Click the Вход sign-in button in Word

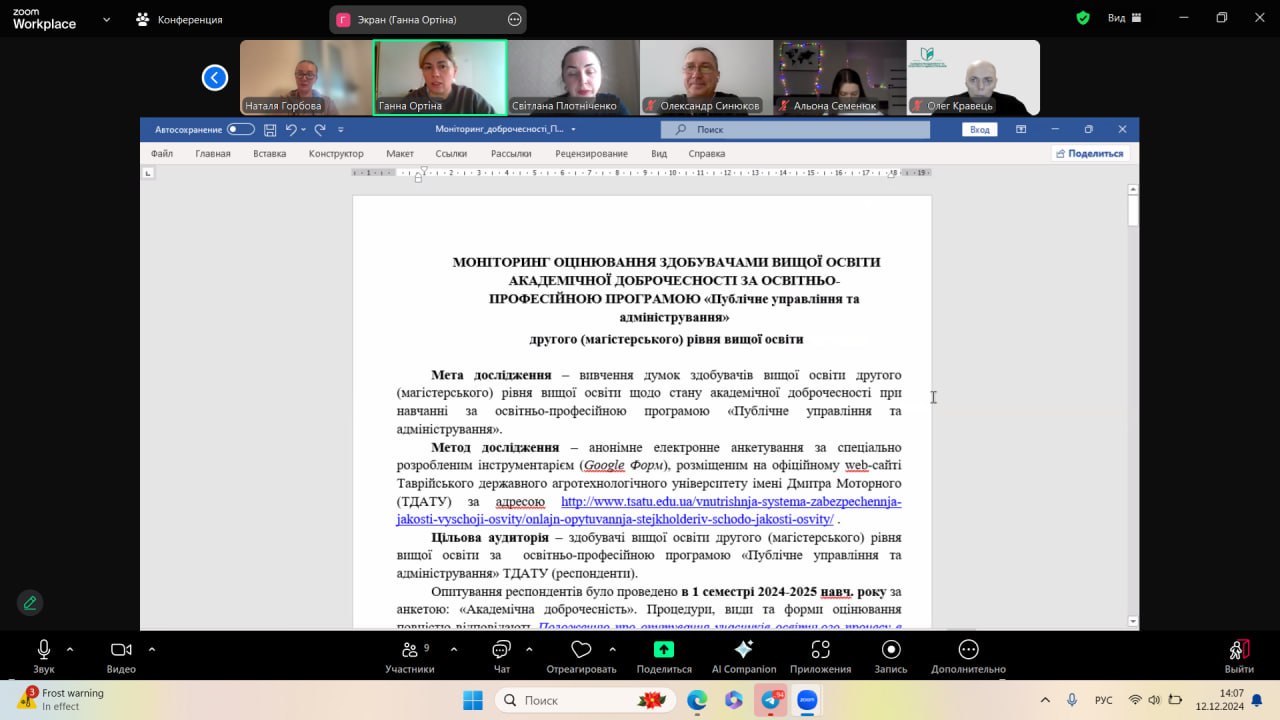980,129
